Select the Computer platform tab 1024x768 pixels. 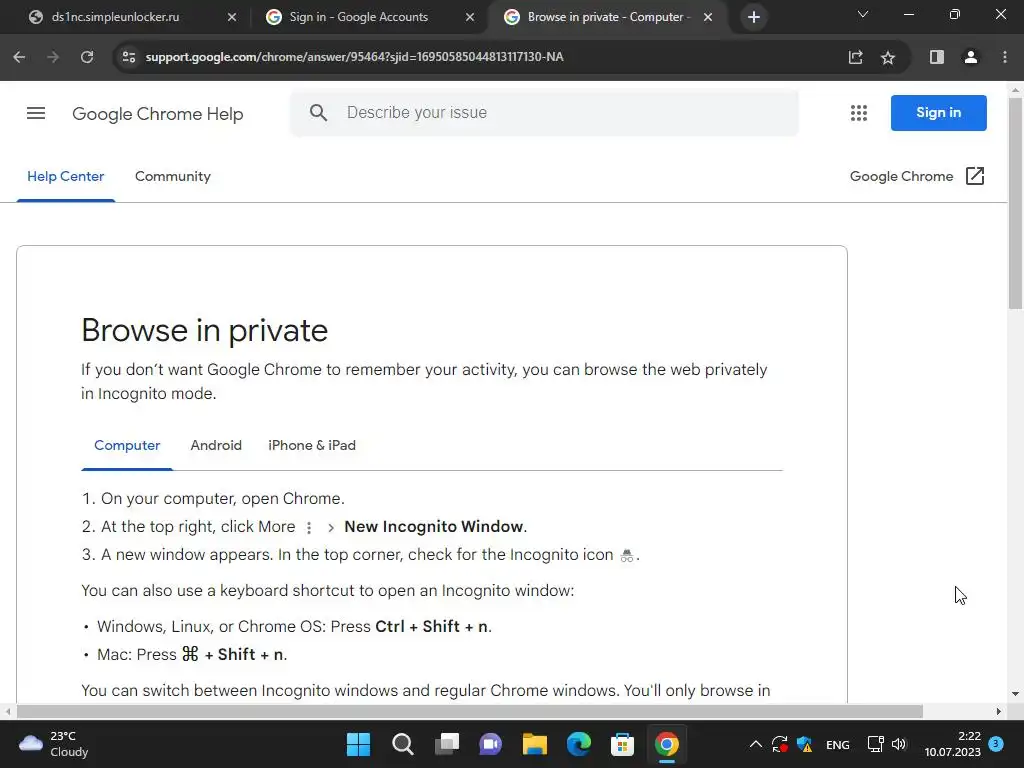(127, 445)
